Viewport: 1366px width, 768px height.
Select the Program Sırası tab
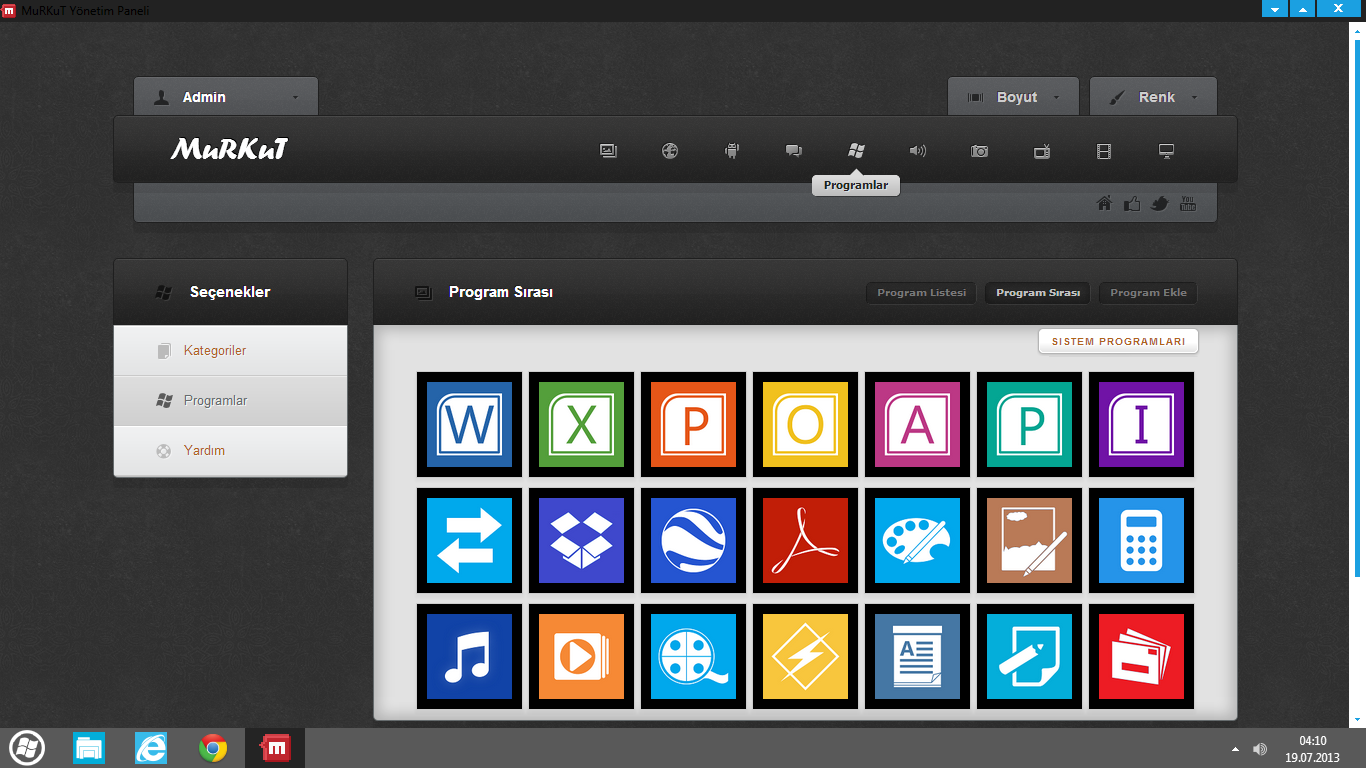1038,293
